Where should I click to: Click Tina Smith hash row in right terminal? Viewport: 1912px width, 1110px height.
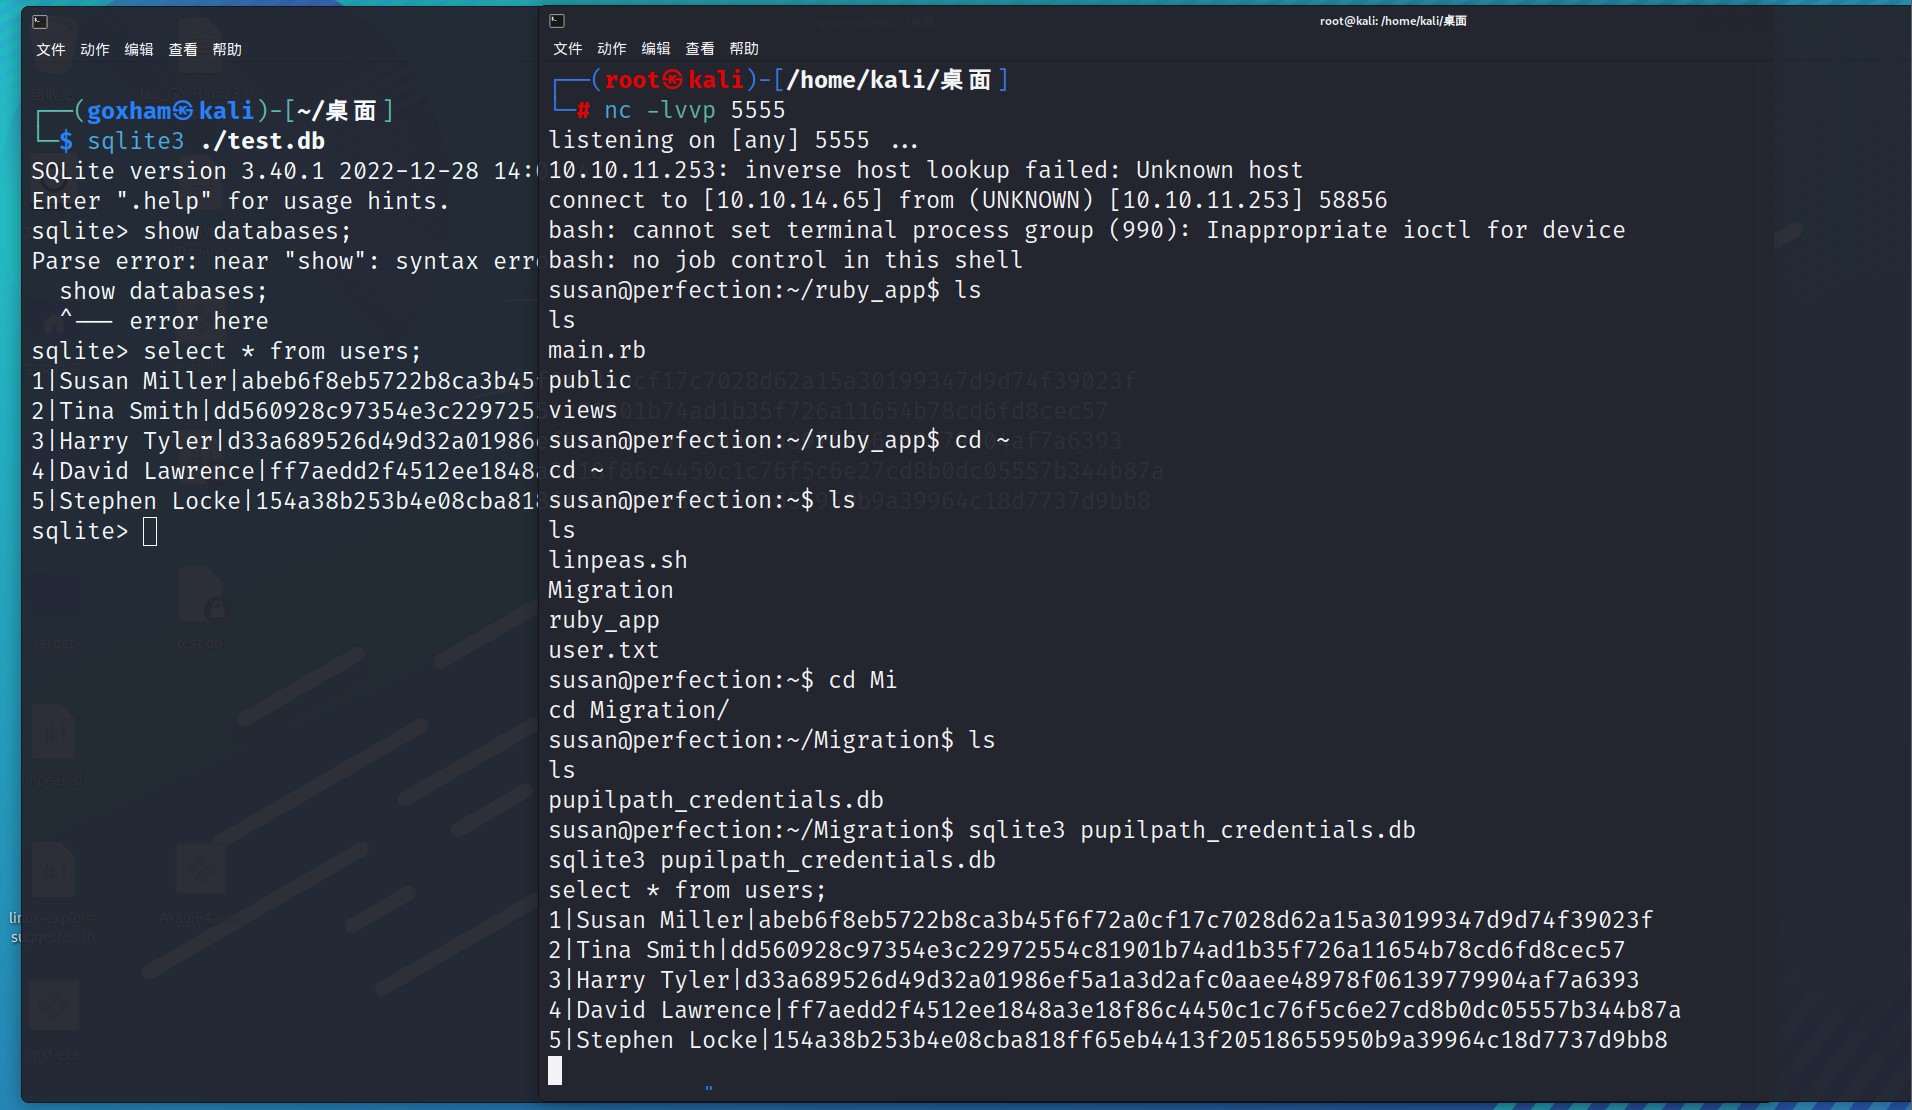click(1086, 950)
